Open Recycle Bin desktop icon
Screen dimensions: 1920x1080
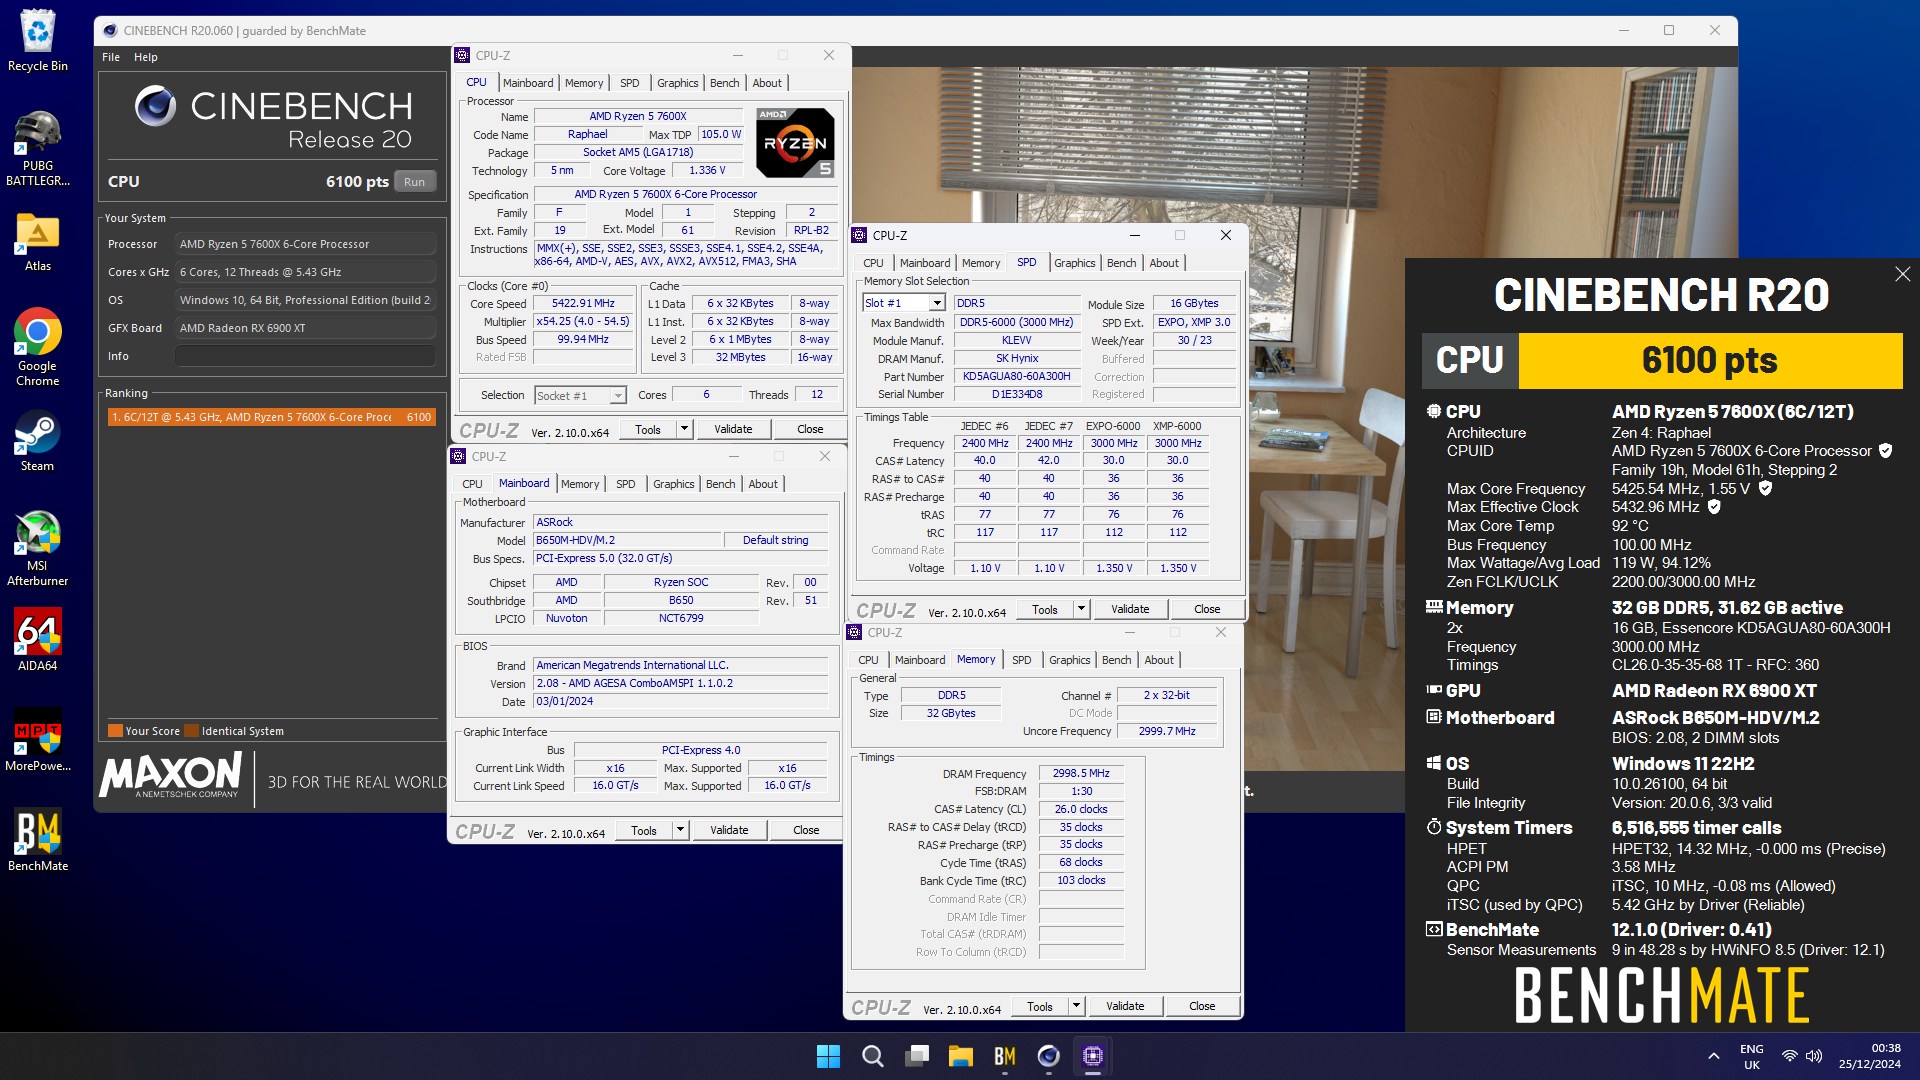click(x=38, y=40)
